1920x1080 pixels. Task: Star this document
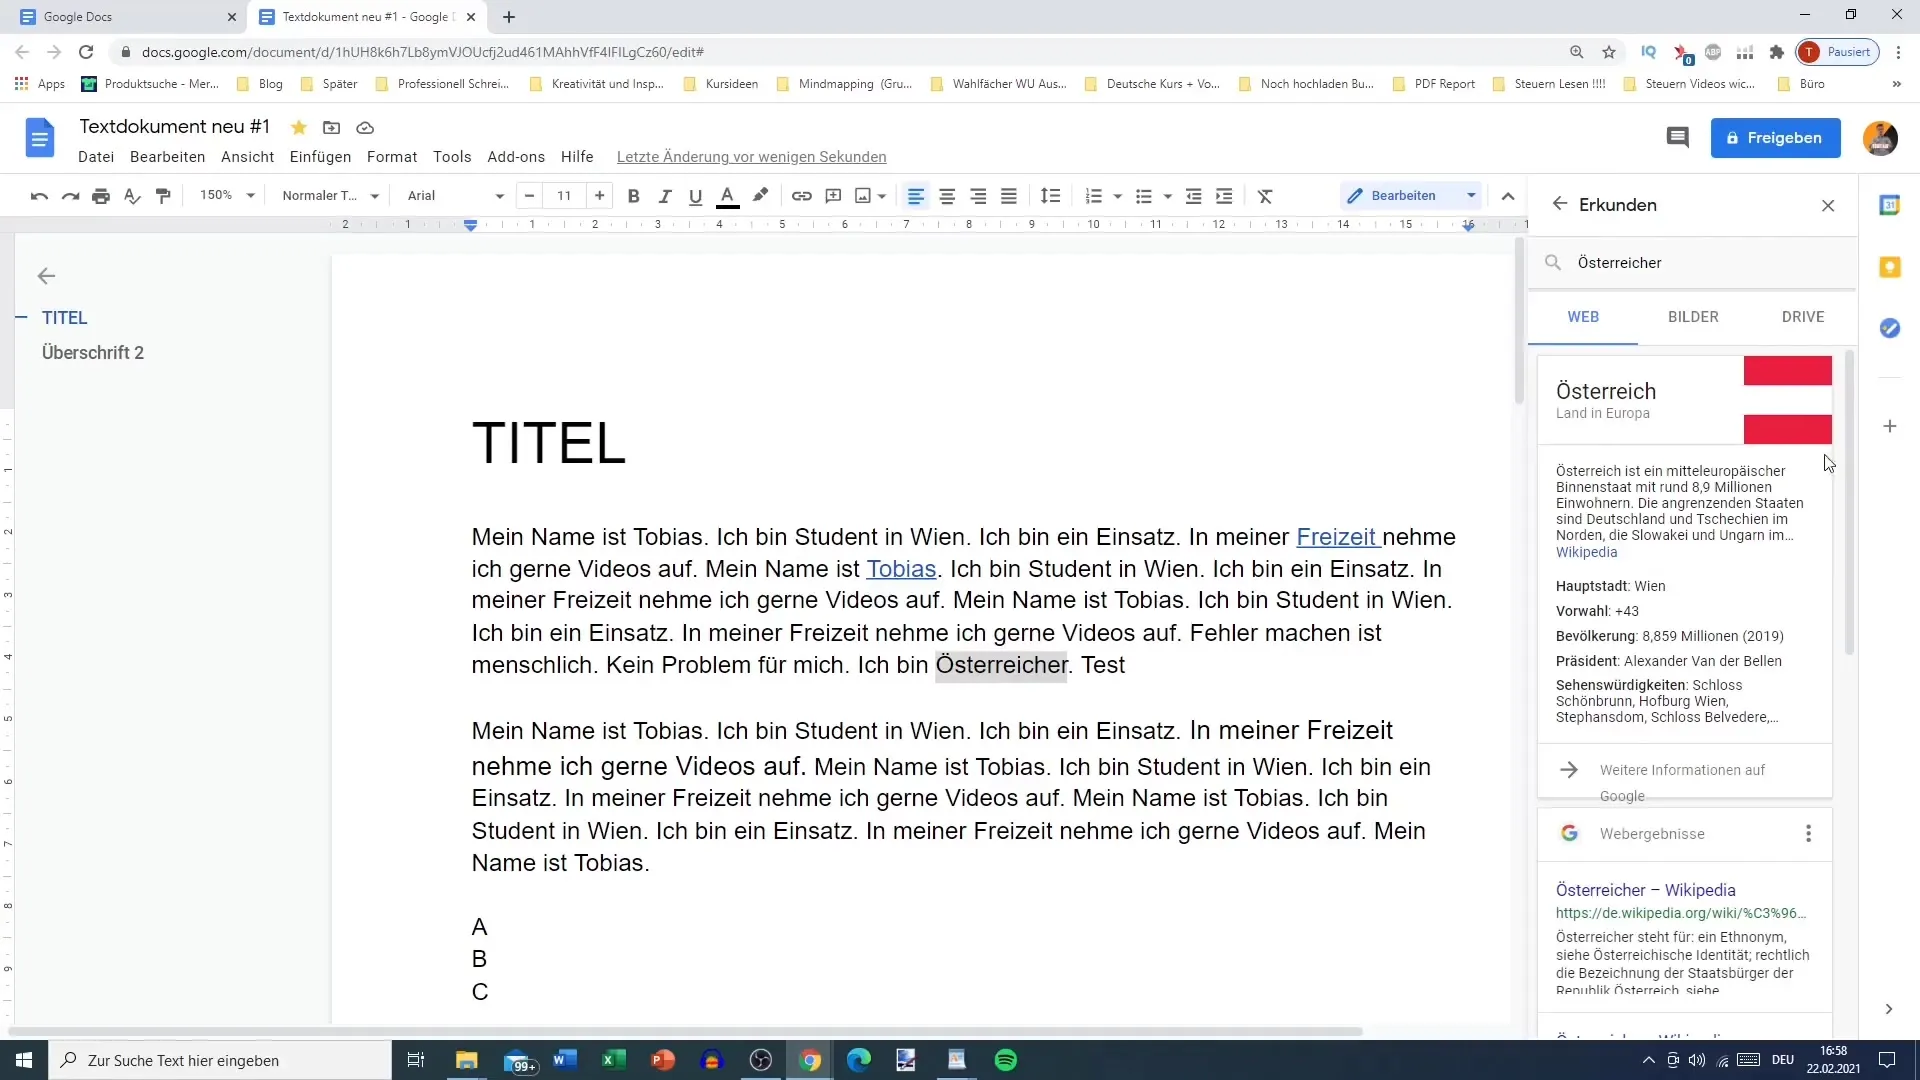[298, 127]
